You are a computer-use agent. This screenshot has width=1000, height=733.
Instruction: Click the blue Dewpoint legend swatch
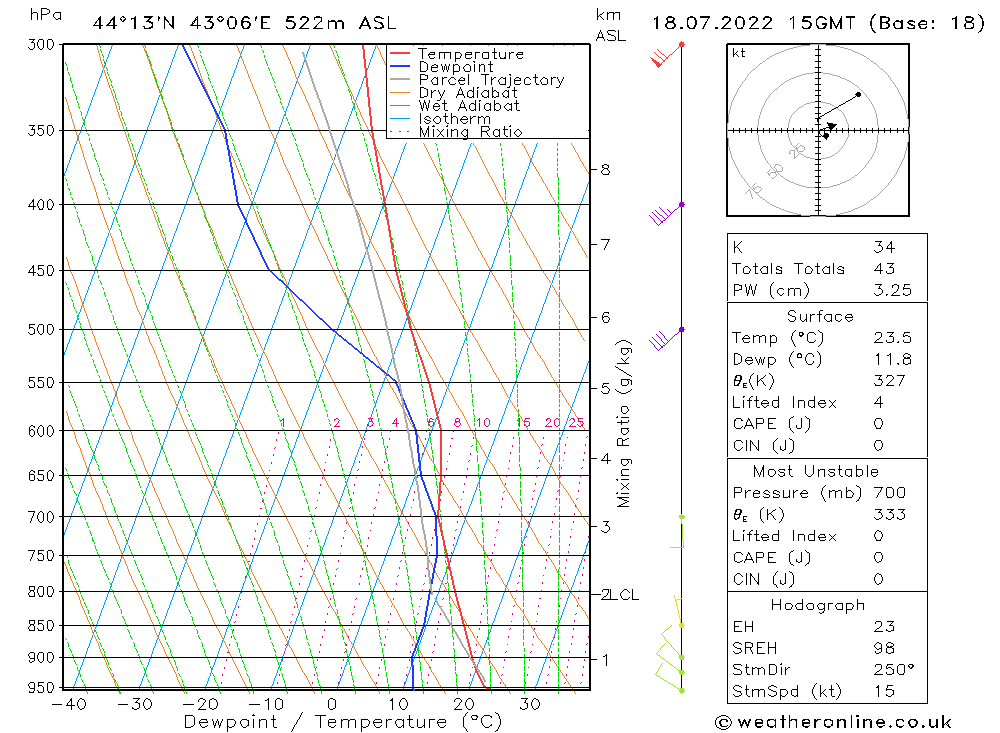click(400, 66)
